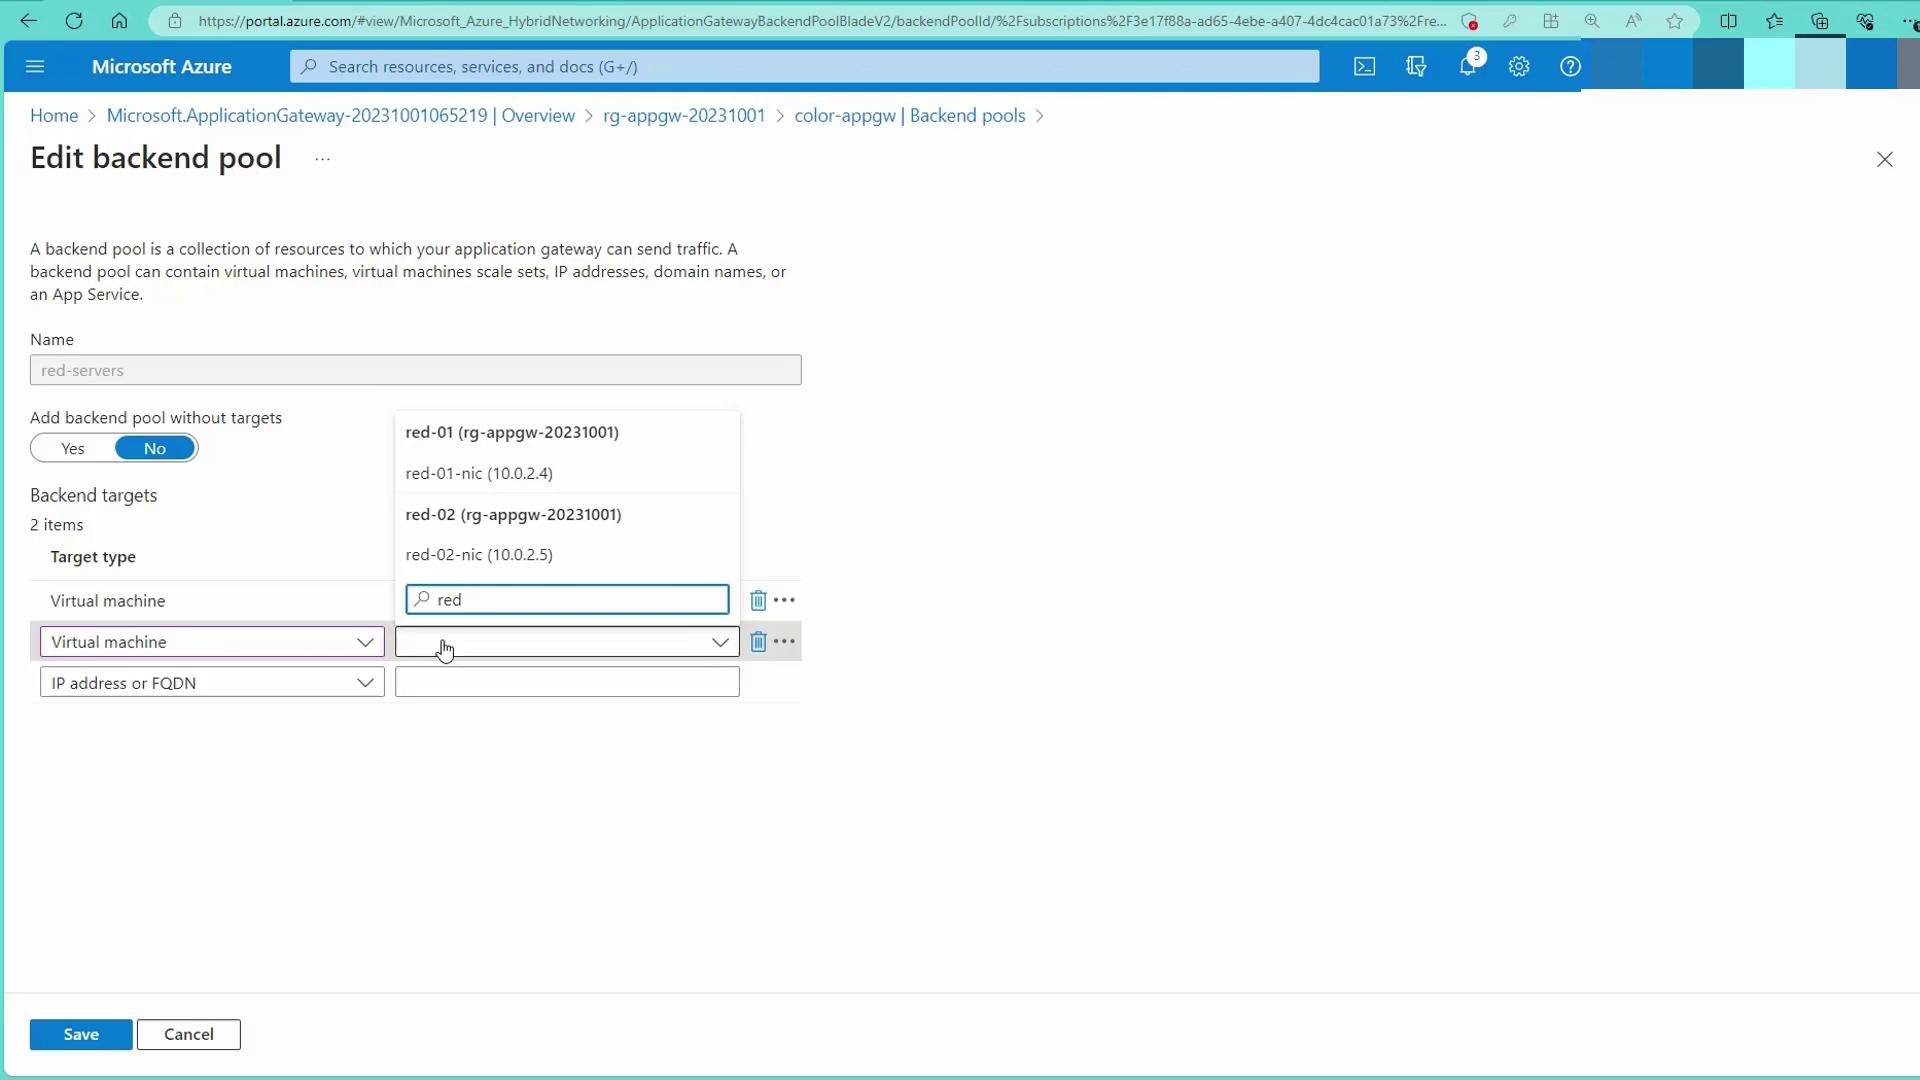Choose red-02-nic (10.0.2.5) from the list
Viewport: 1920px width, 1080px height.
(x=479, y=555)
